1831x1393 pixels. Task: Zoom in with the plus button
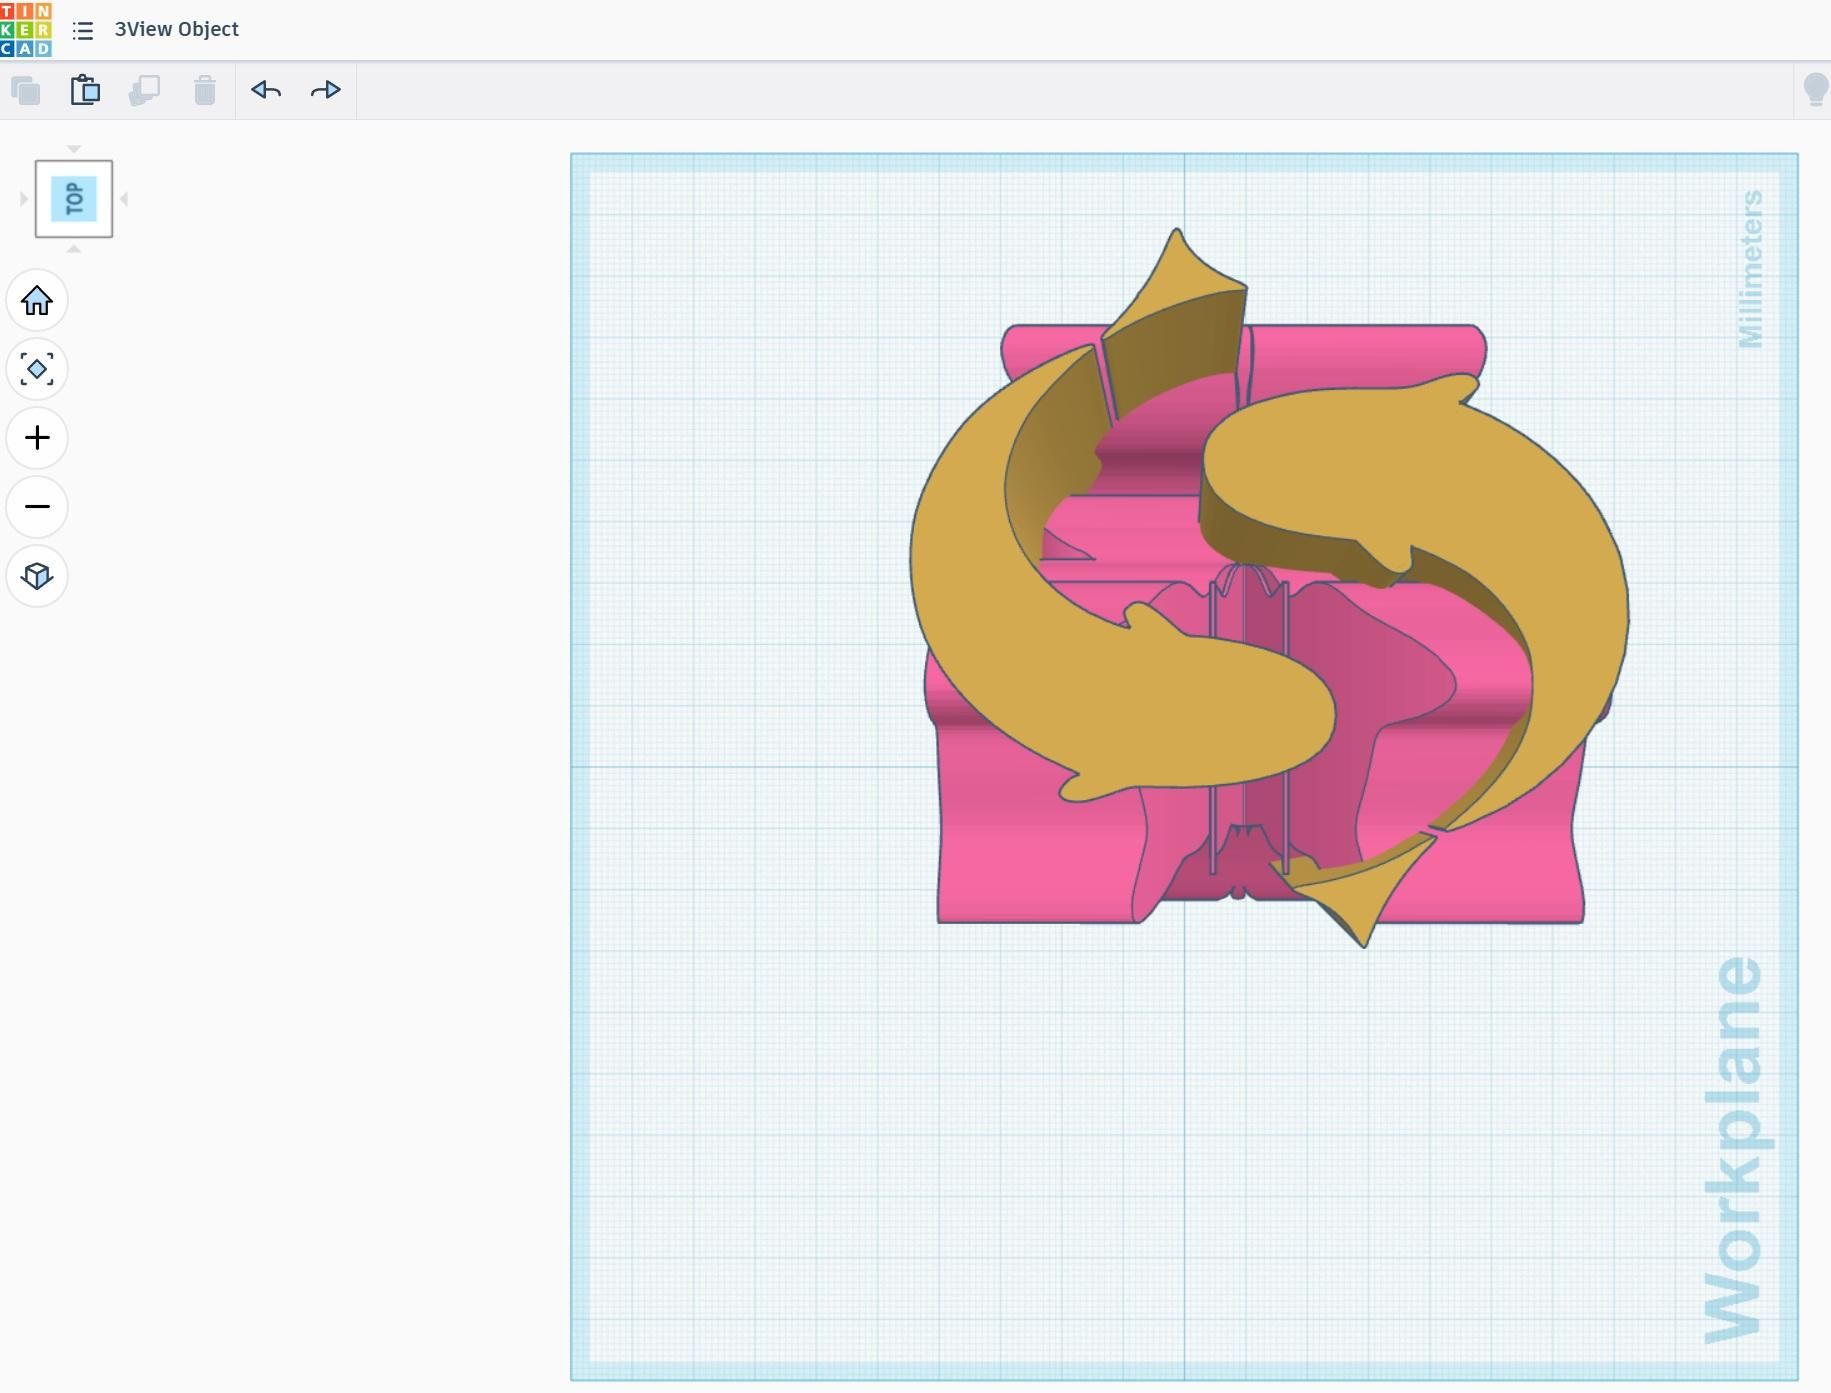click(37, 438)
